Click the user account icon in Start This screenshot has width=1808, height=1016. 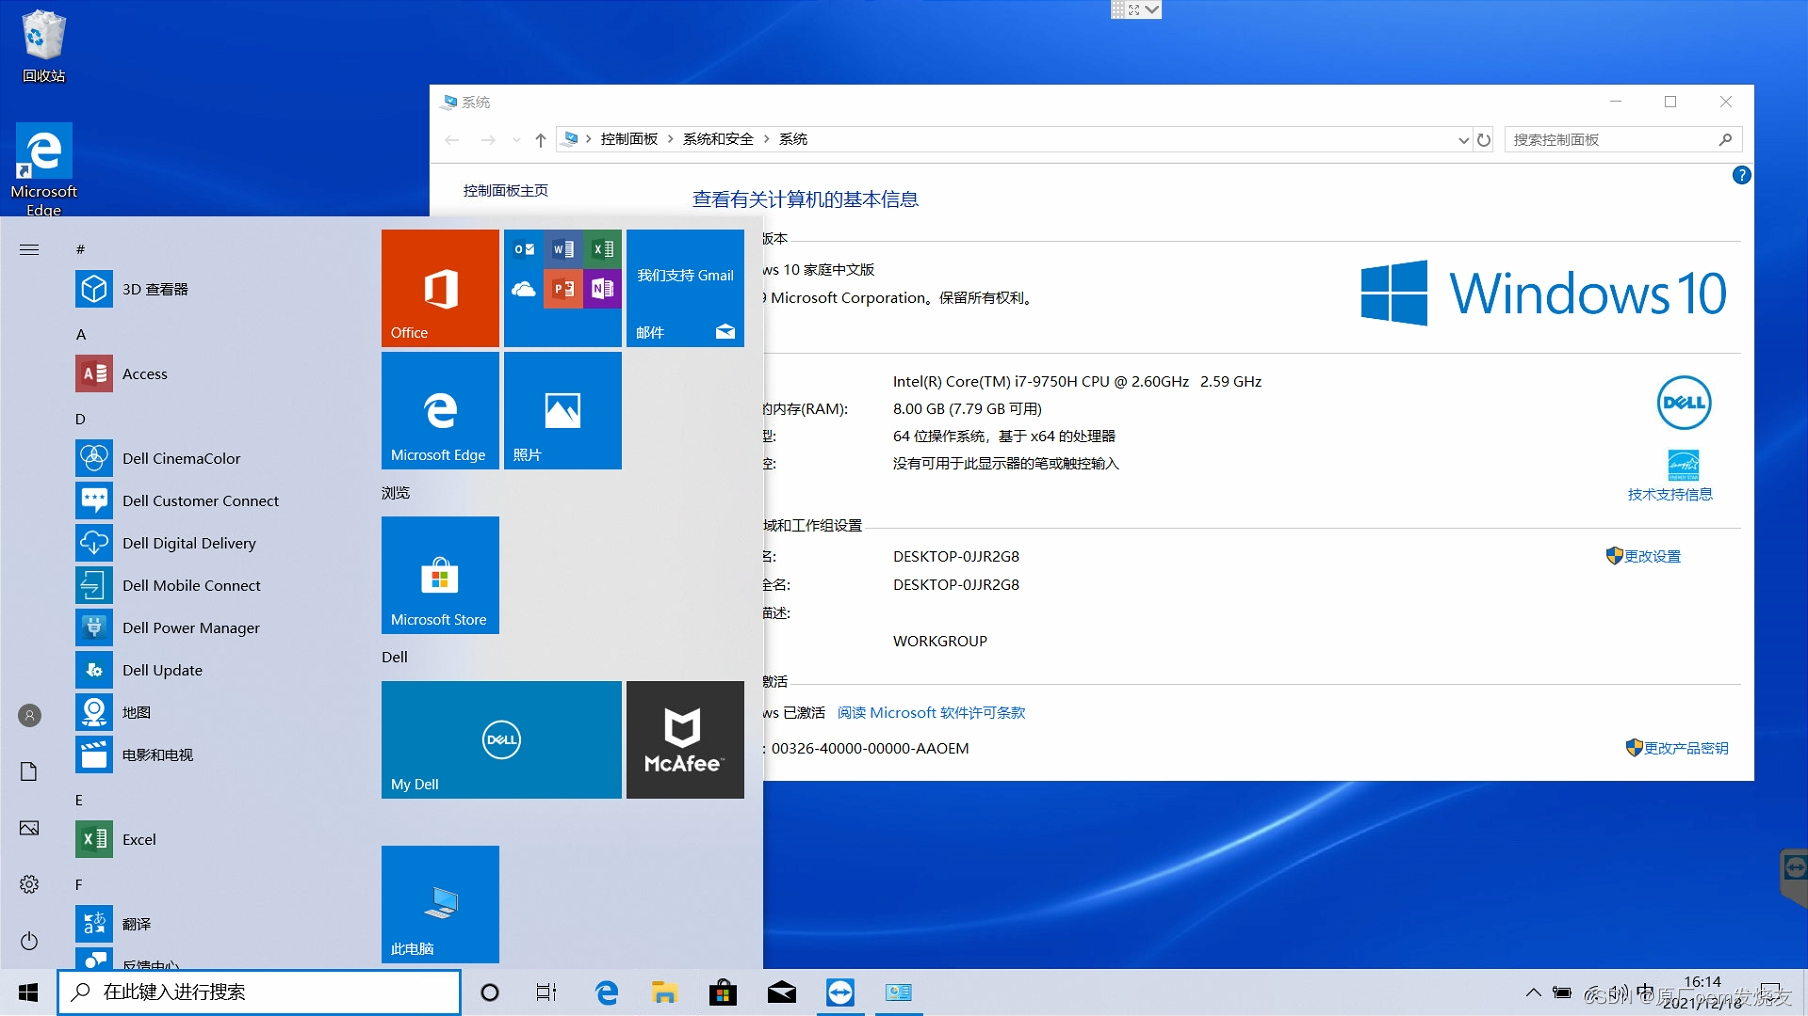(x=29, y=715)
